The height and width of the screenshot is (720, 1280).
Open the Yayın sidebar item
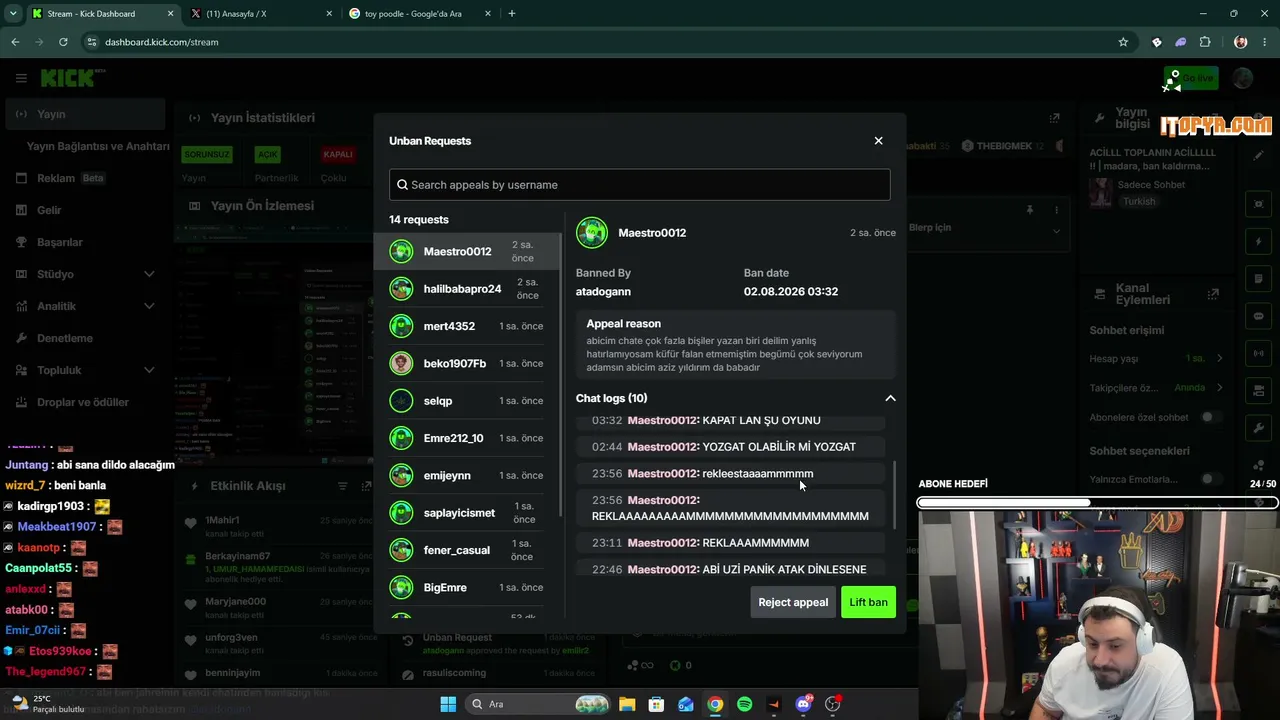pos(84,114)
